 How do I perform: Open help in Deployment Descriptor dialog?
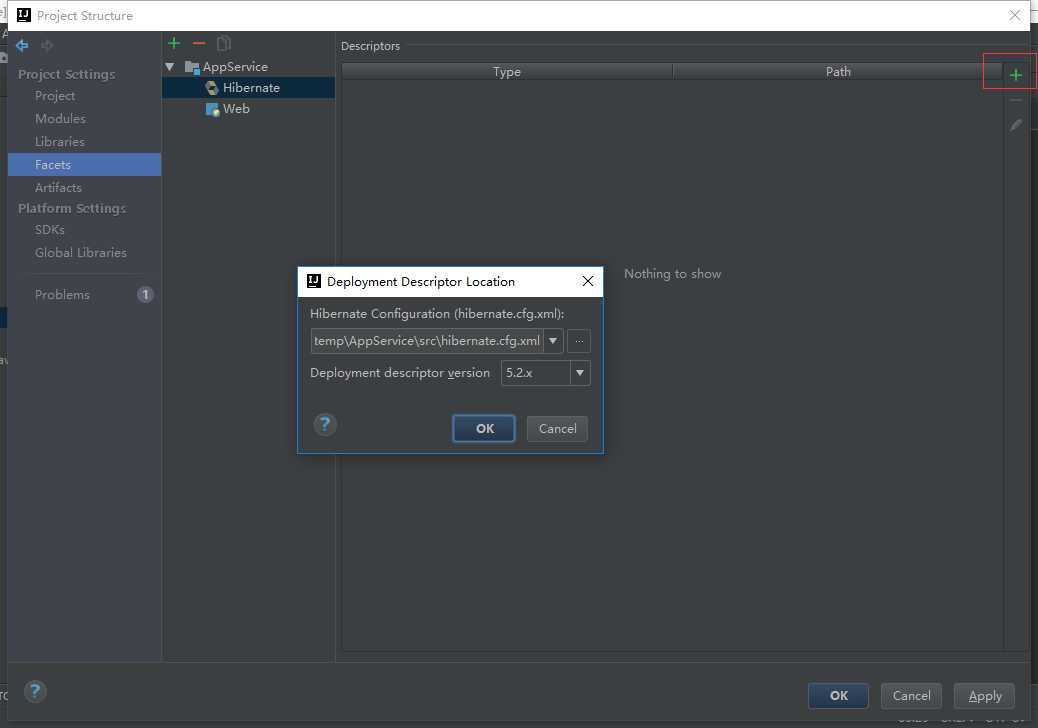325,424
